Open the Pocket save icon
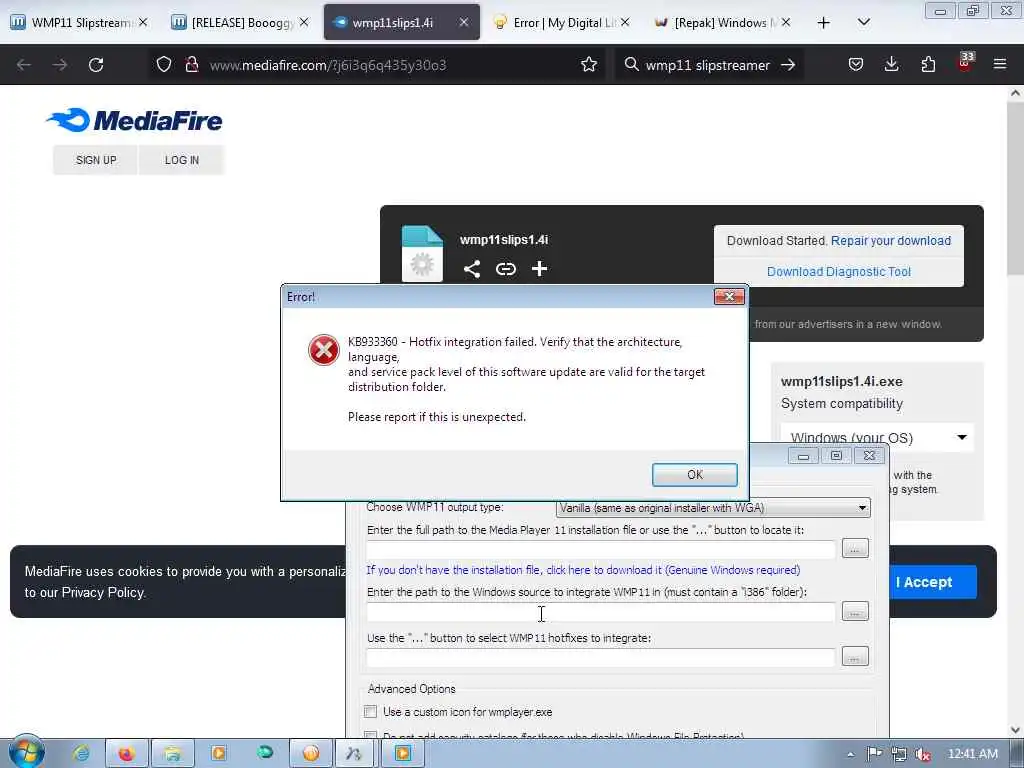 856,65
